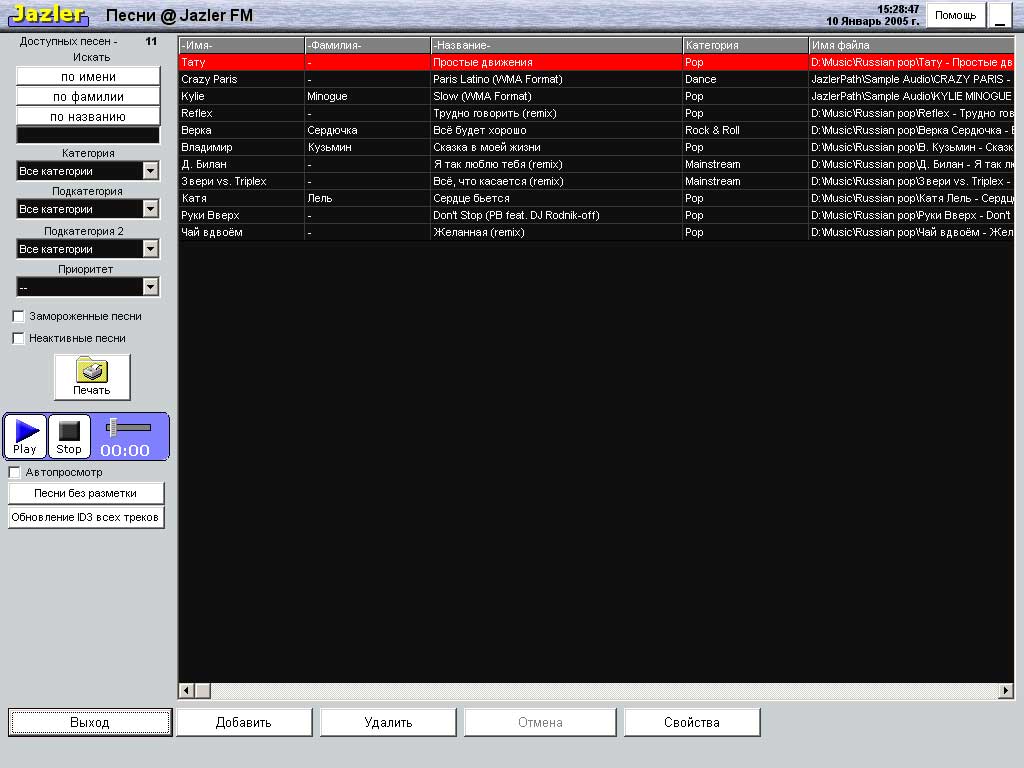Click the Dance category cell
This screenshot has width=1024, height=768.
point(745,79)
